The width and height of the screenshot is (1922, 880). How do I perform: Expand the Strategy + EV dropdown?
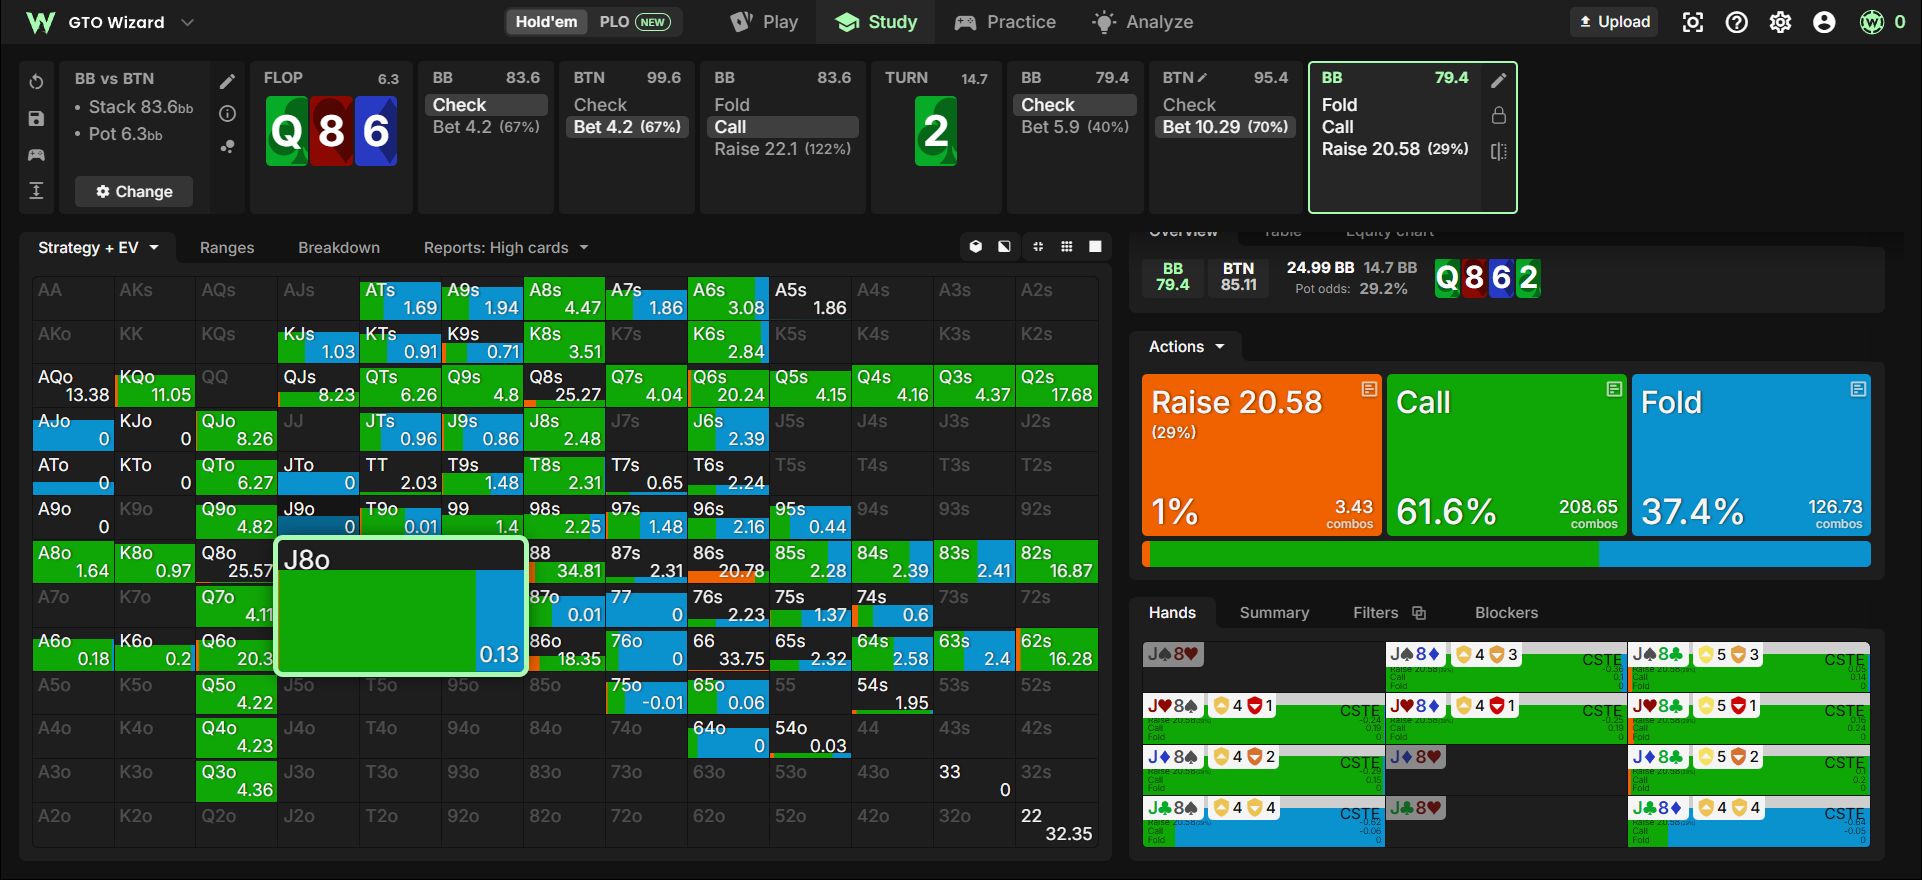[x=98, y=248]
